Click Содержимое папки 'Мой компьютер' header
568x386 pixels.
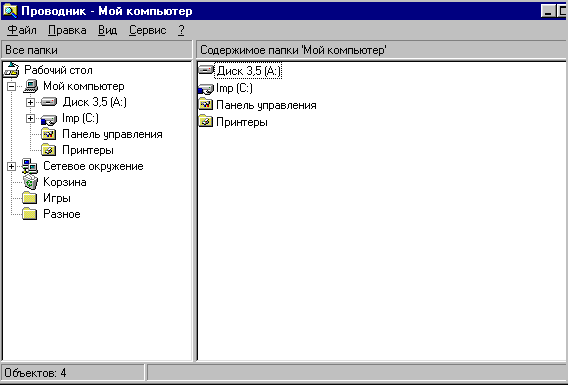coord(382,50)
